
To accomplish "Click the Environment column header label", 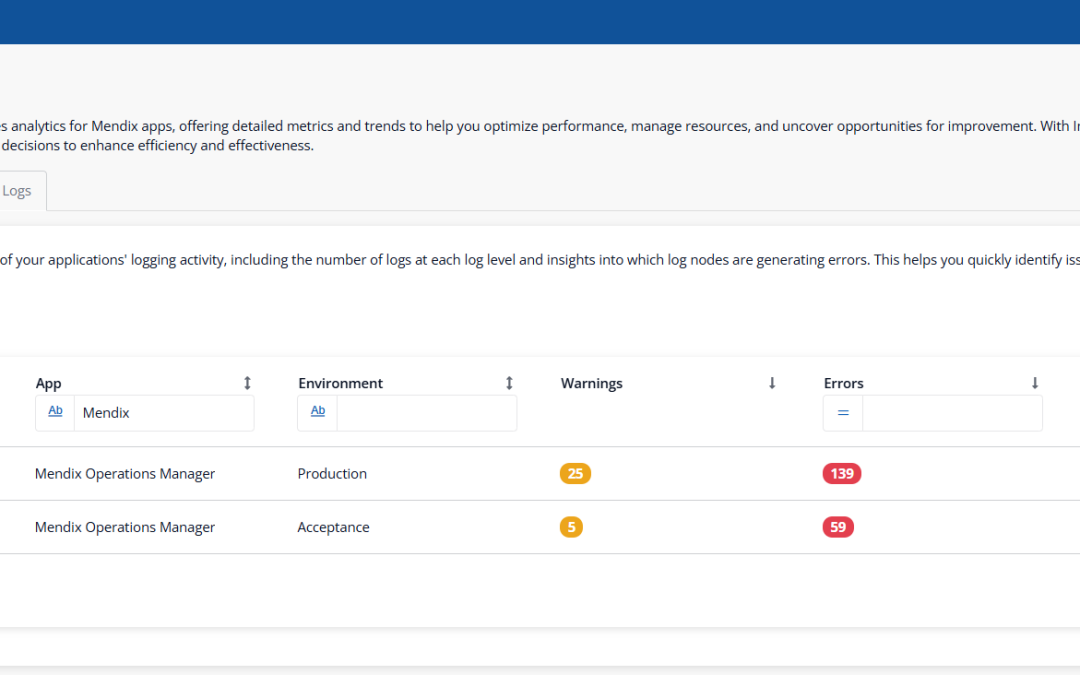I will (x=340, y=383).
